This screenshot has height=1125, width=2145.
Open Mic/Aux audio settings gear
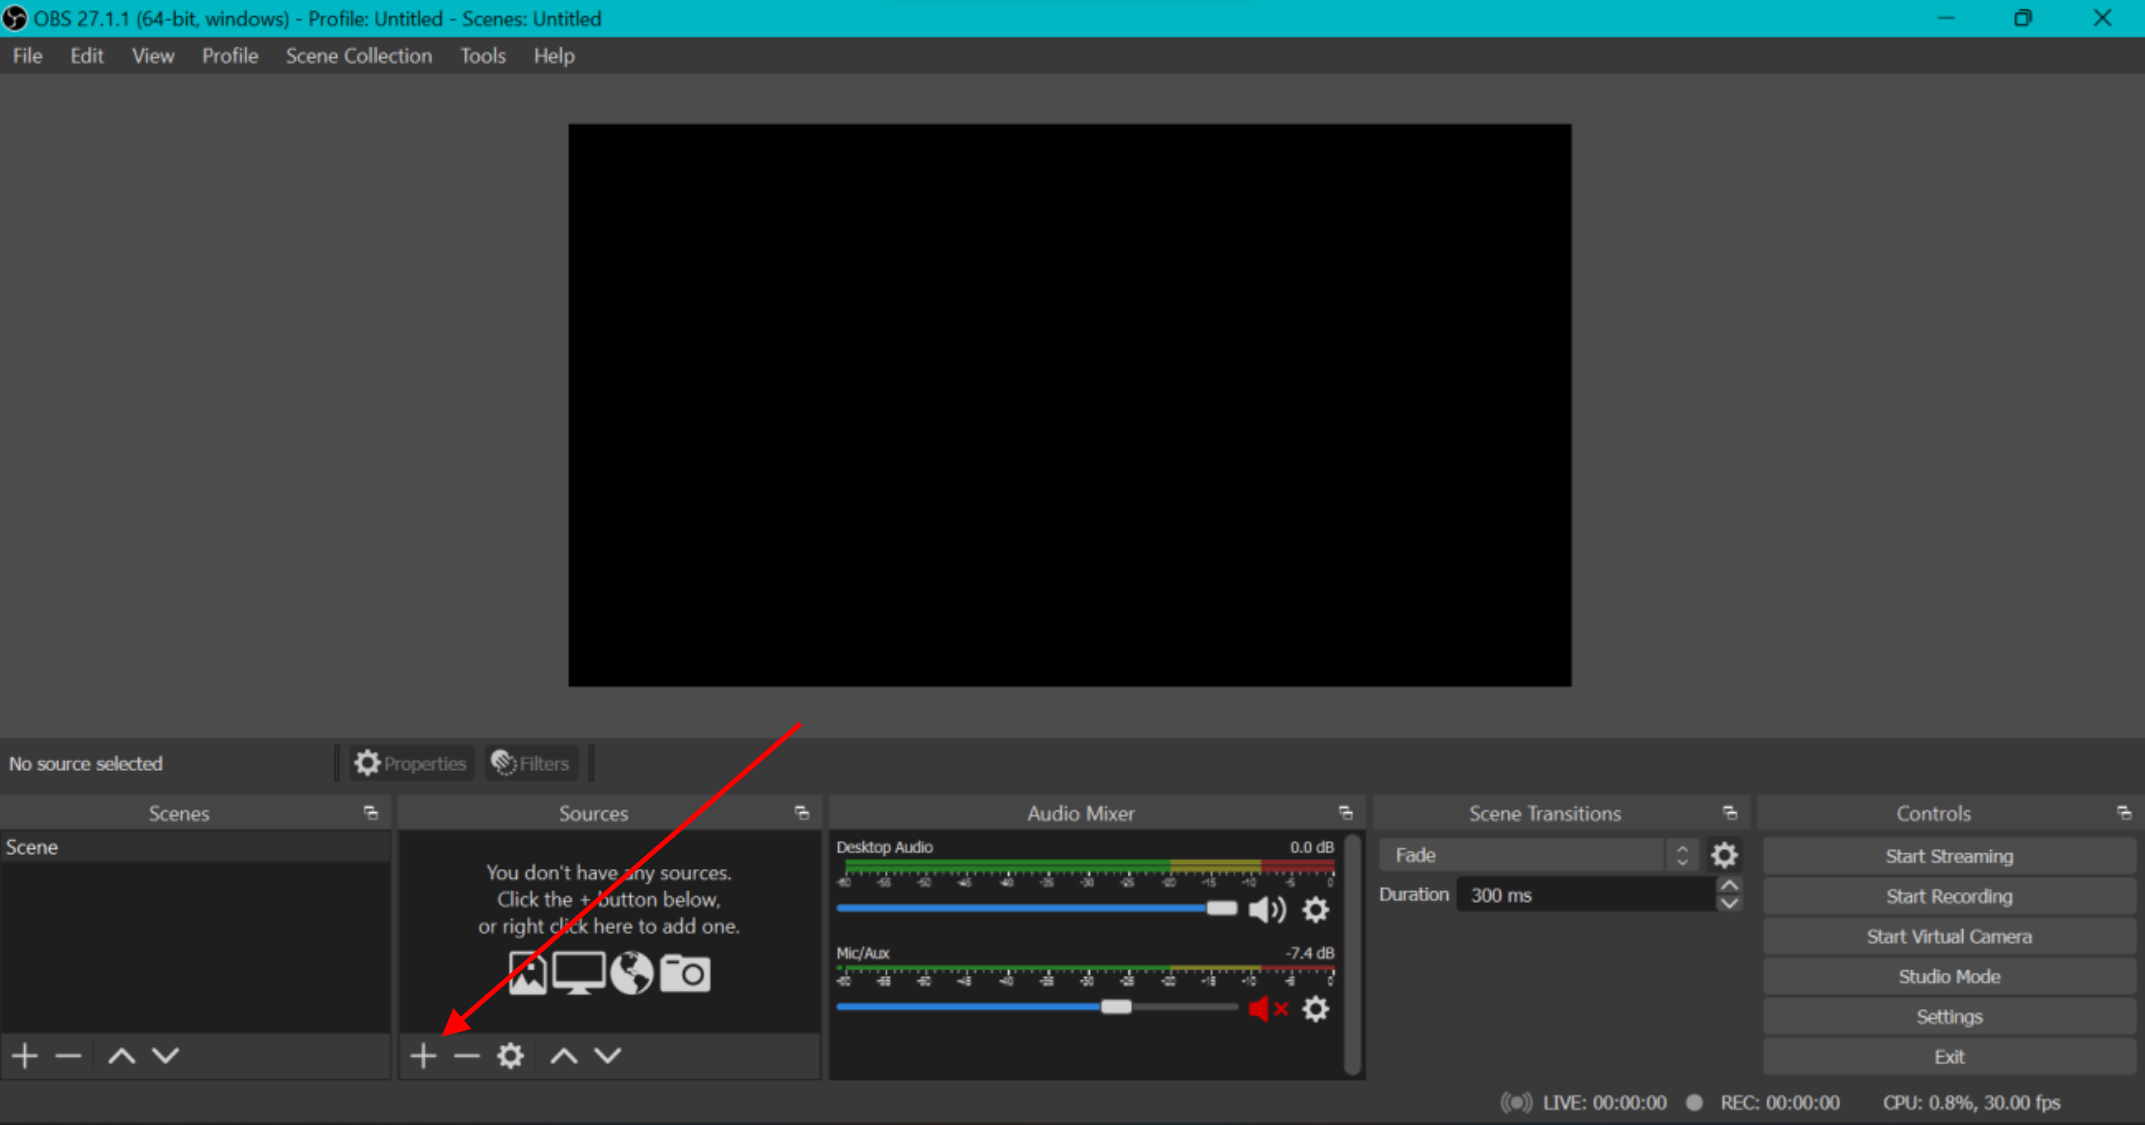pos(1316,1009)
